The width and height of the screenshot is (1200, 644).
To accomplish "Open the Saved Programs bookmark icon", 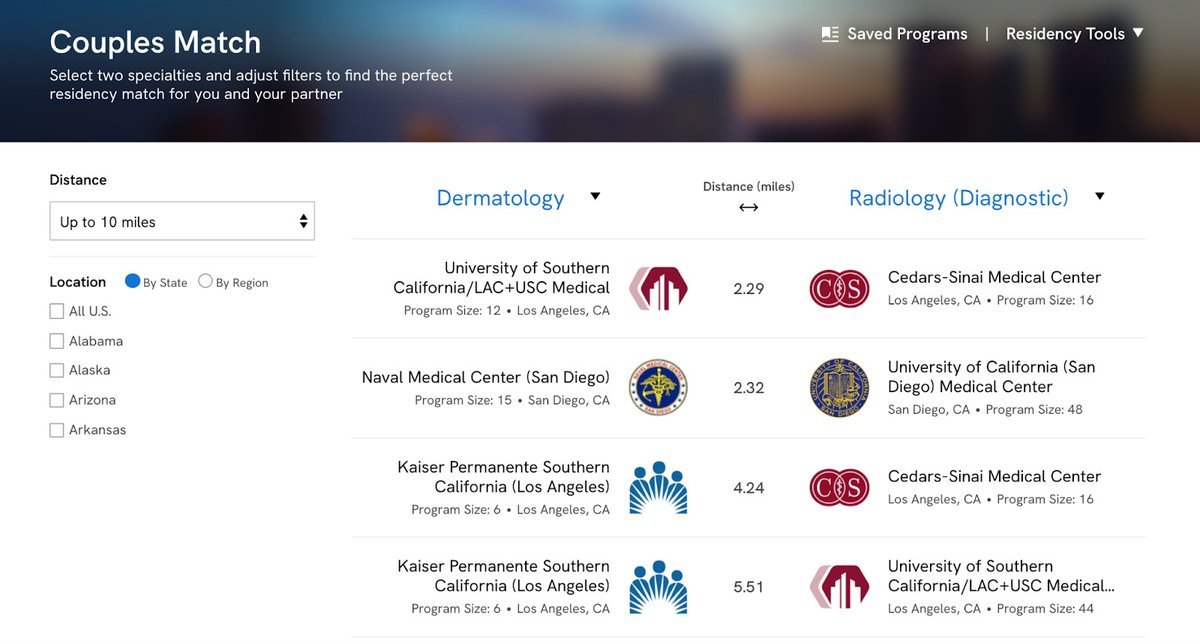I will tap(829, 34).
